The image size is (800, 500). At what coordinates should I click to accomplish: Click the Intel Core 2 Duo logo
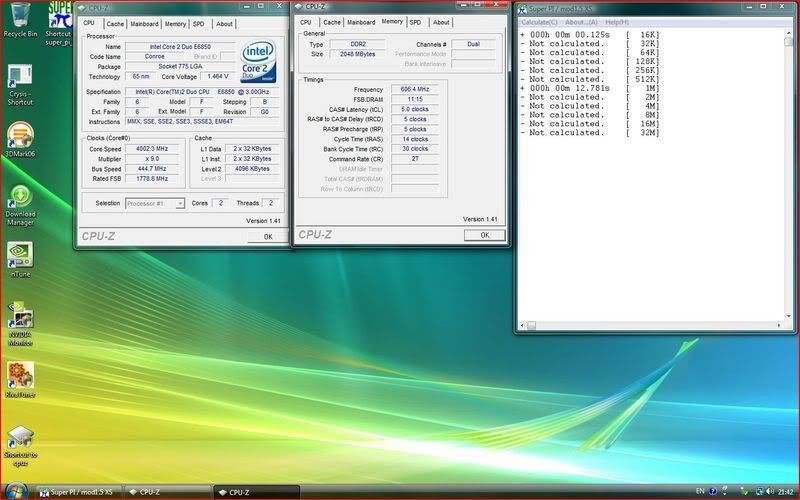pyautogui.click(x=259, y=61)
